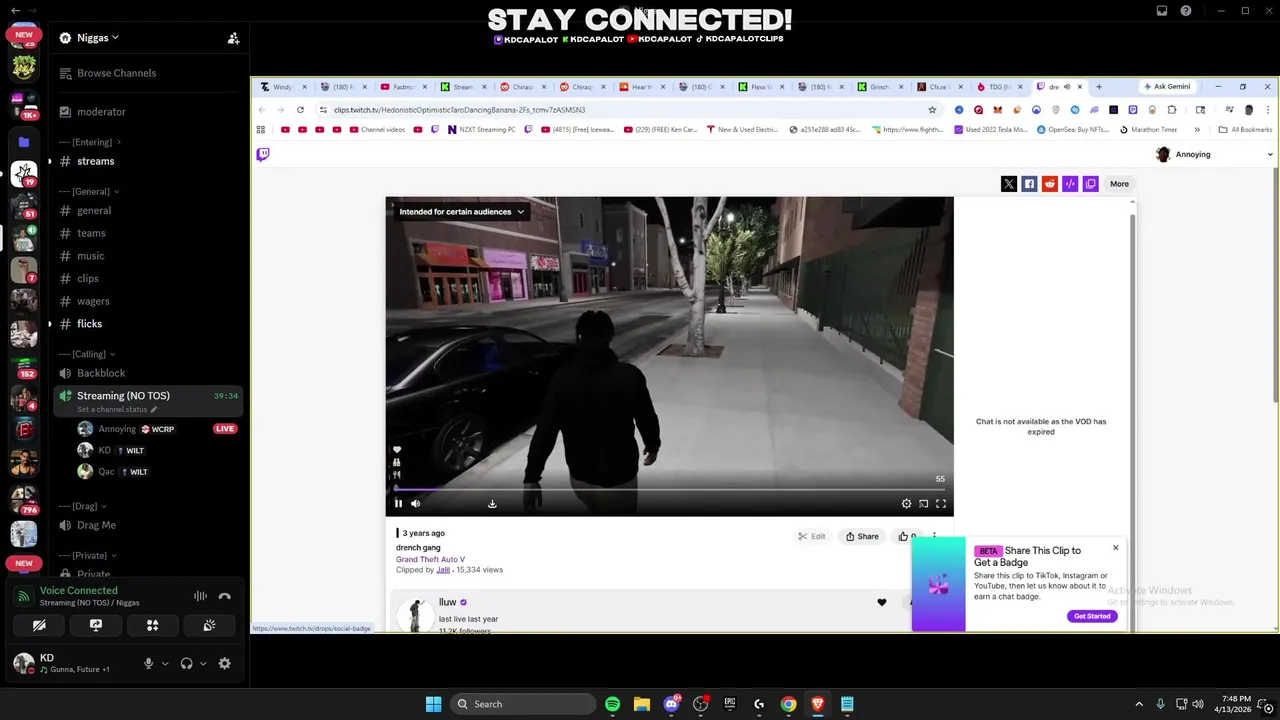Collapse the [Drag] category
1280x720 pixels.
82,506
